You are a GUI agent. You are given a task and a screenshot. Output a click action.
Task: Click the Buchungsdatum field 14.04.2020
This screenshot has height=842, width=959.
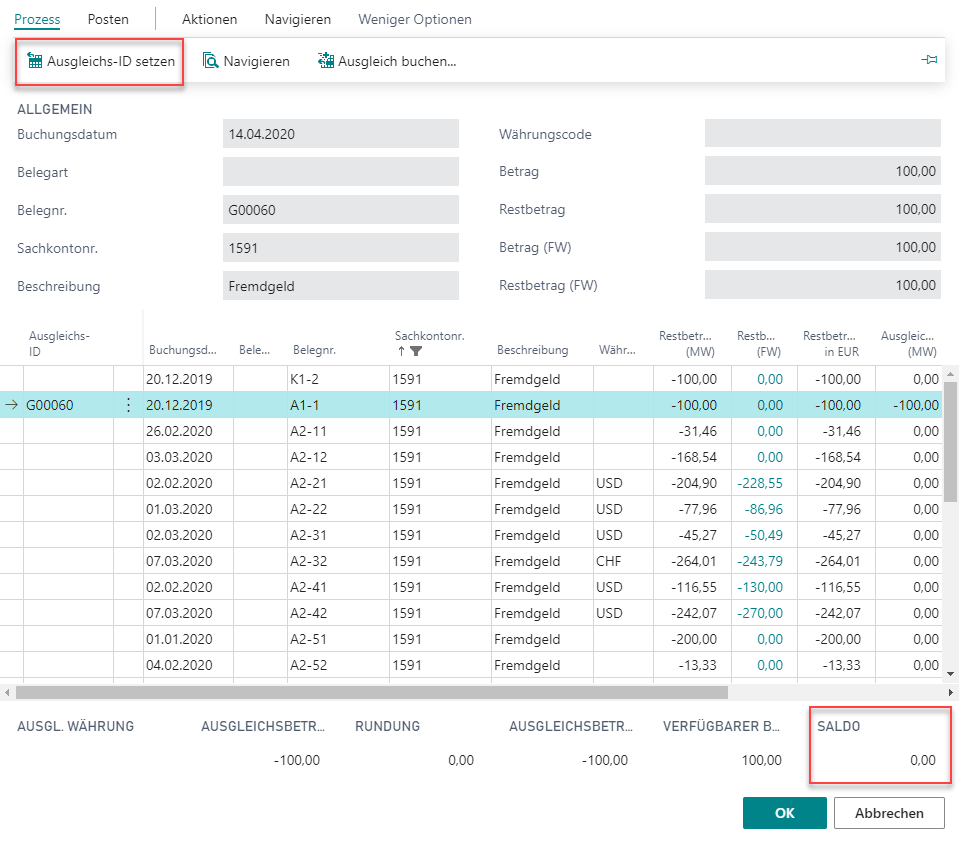point(341,134)
